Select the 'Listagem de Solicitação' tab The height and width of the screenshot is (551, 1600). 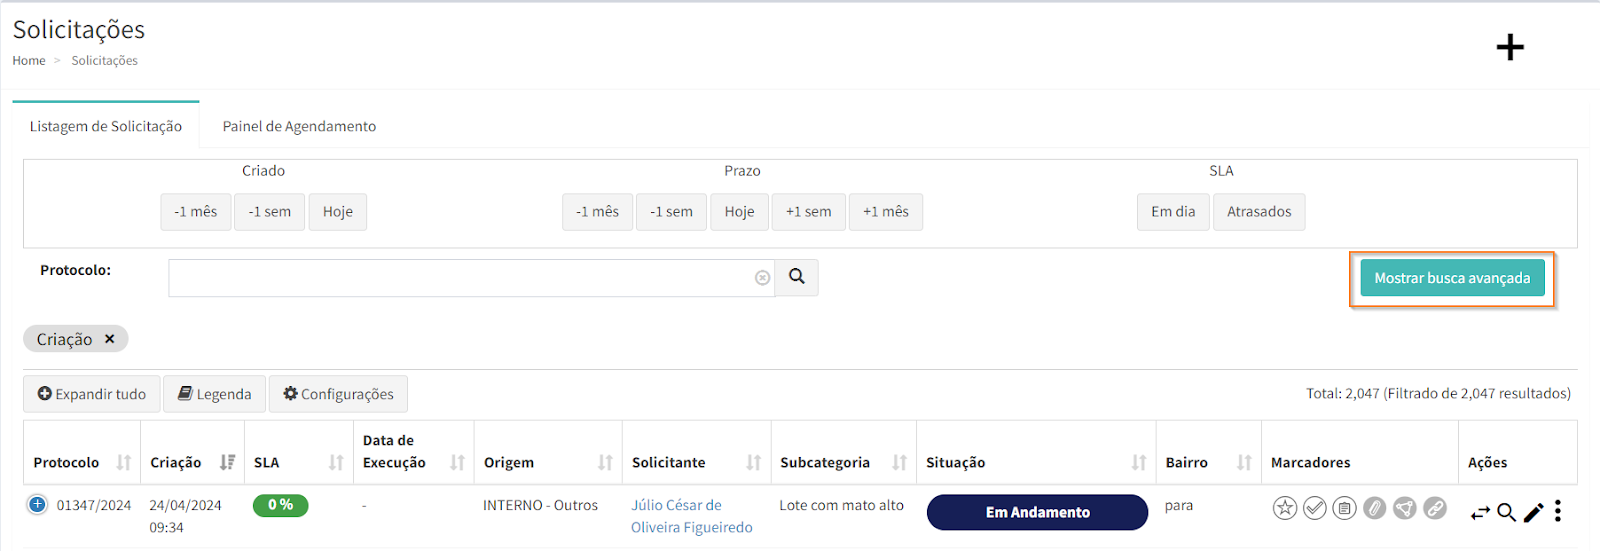pos(106,126)
